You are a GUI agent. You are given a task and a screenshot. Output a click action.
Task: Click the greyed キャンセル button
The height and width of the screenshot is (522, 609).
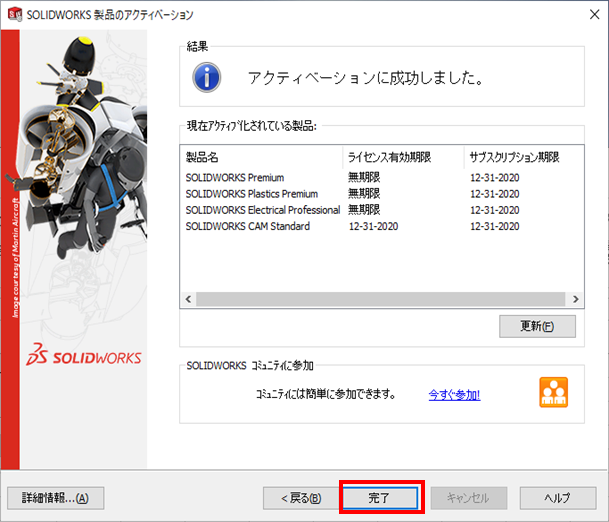point(468,498)
